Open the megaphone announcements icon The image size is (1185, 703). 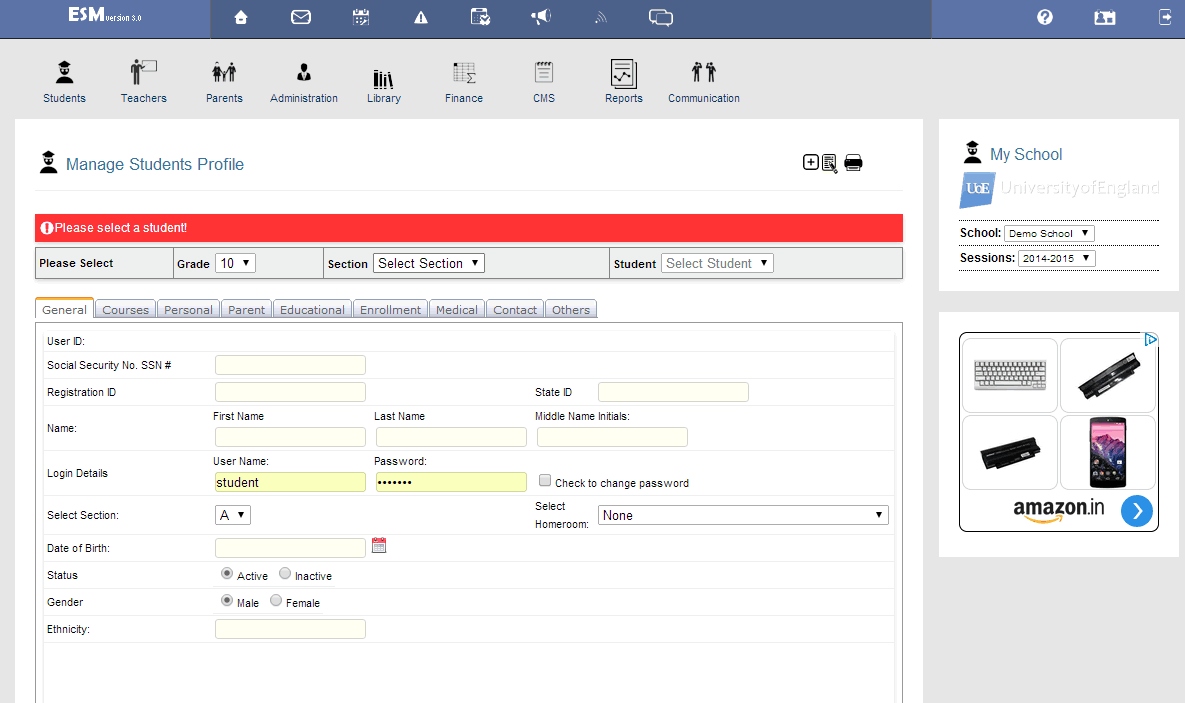coord(541,17)
